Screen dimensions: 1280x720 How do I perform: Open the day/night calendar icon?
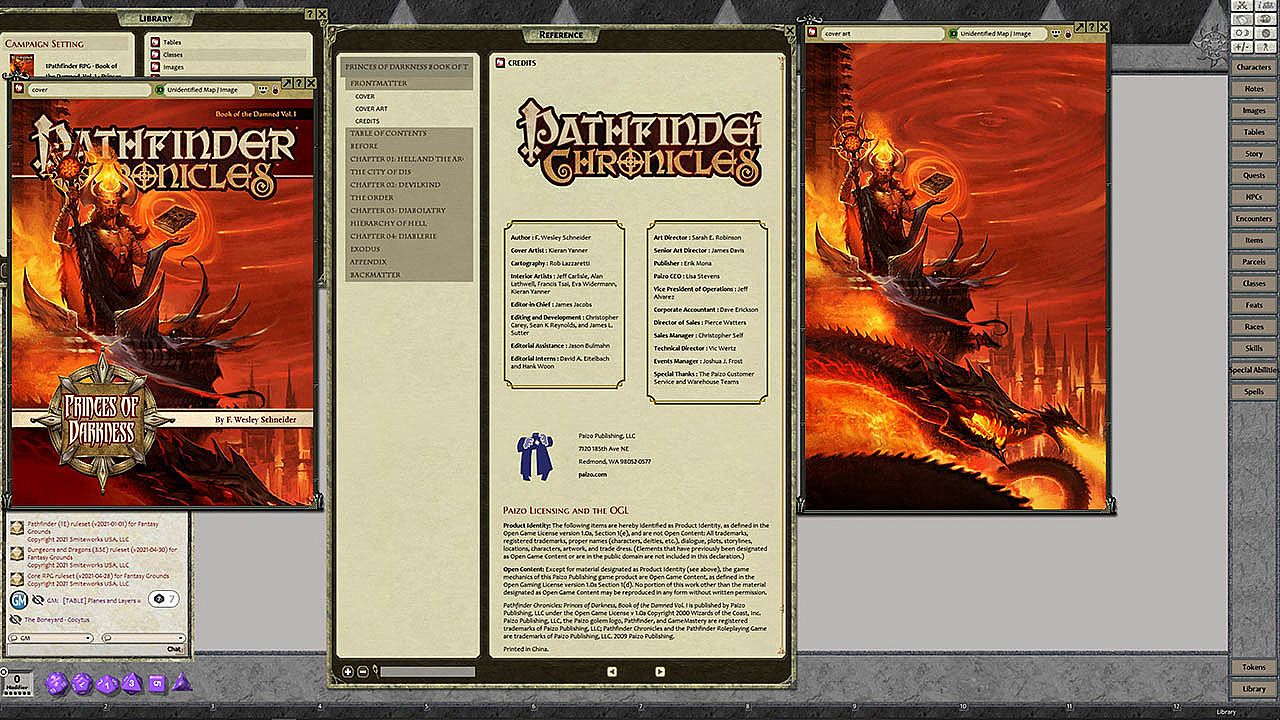tap(1242, 33)
